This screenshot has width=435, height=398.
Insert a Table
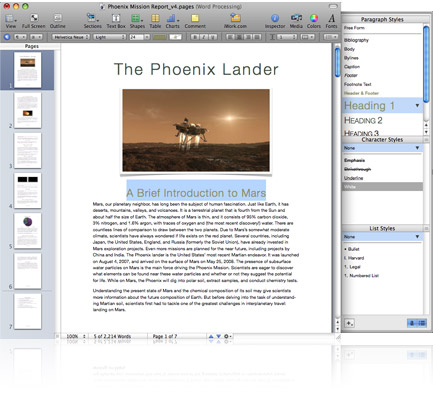click(155, 21)
